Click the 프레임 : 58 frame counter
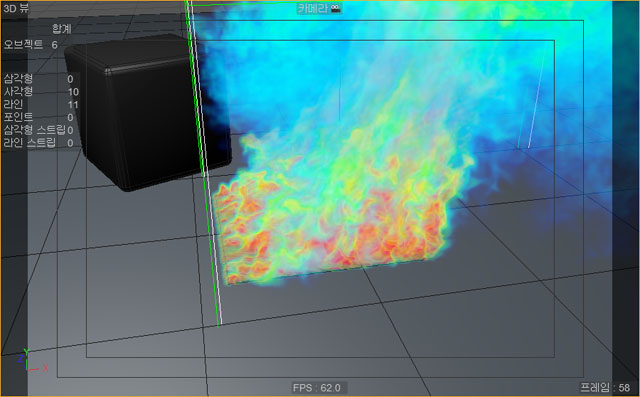This screenshot has width=640, height=397. [x=605, y=387]
